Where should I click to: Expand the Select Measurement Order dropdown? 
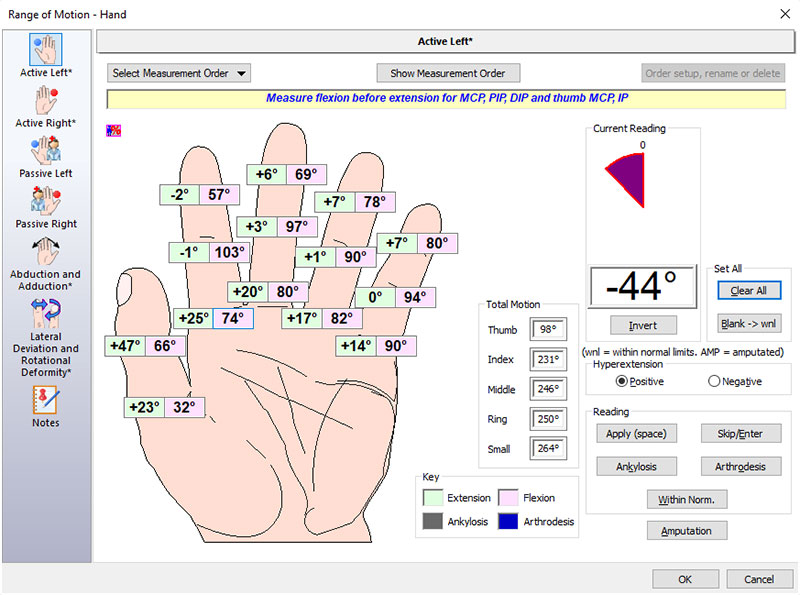[x=179, y=73]
